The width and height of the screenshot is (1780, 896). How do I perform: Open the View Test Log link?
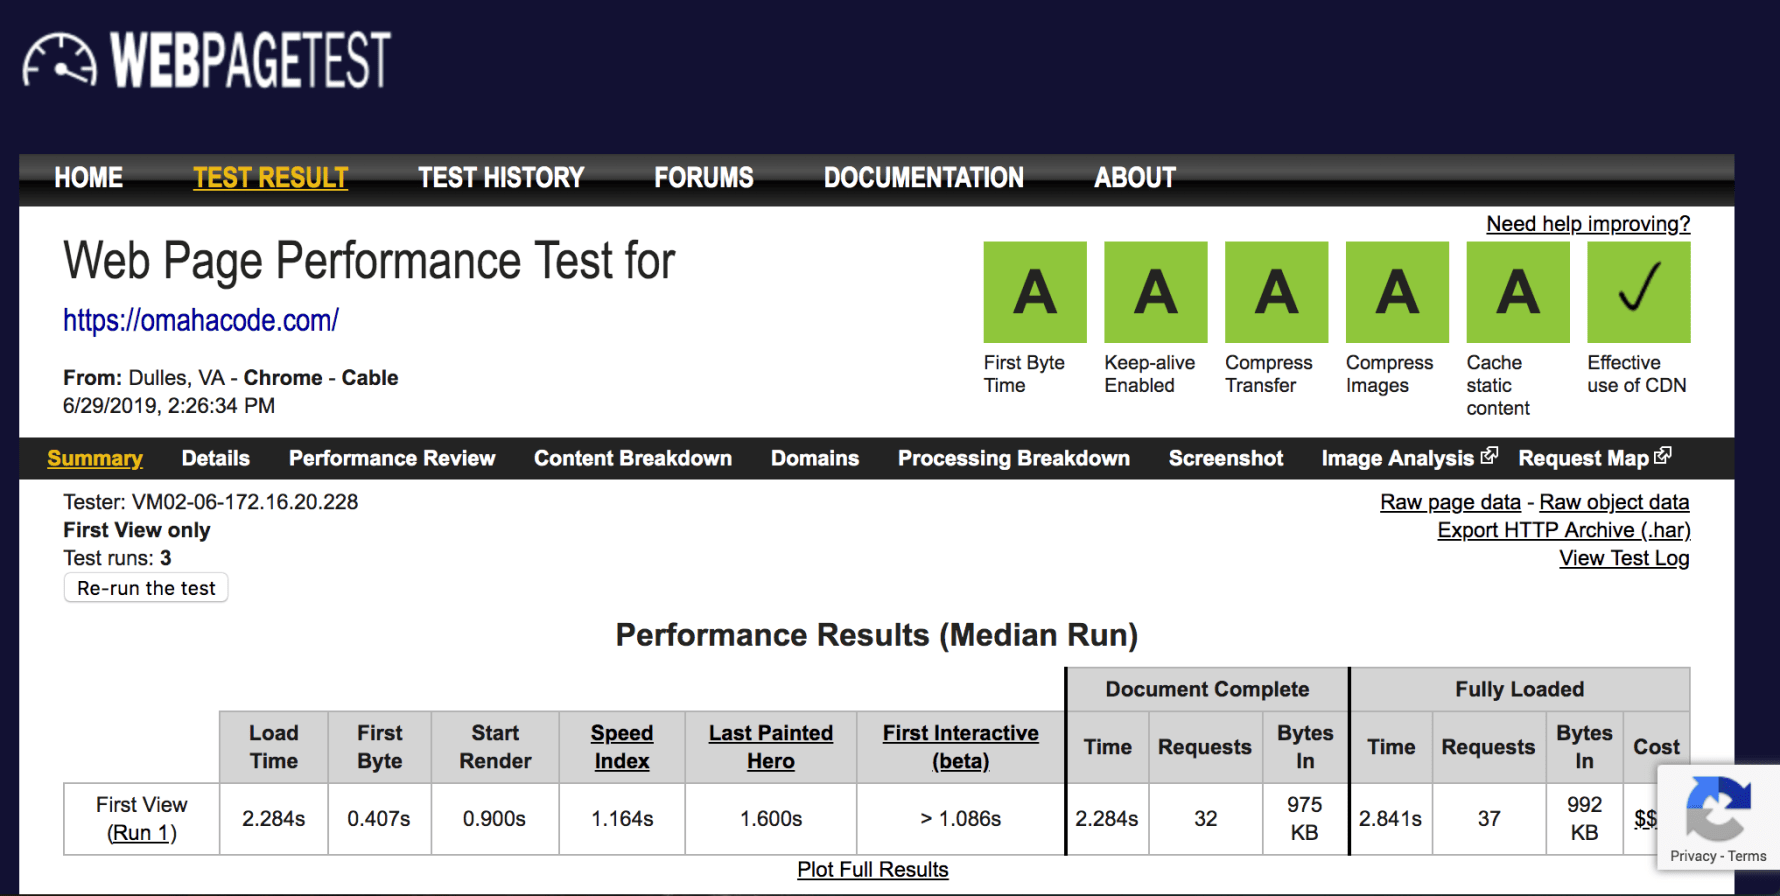click(1624, 558)
